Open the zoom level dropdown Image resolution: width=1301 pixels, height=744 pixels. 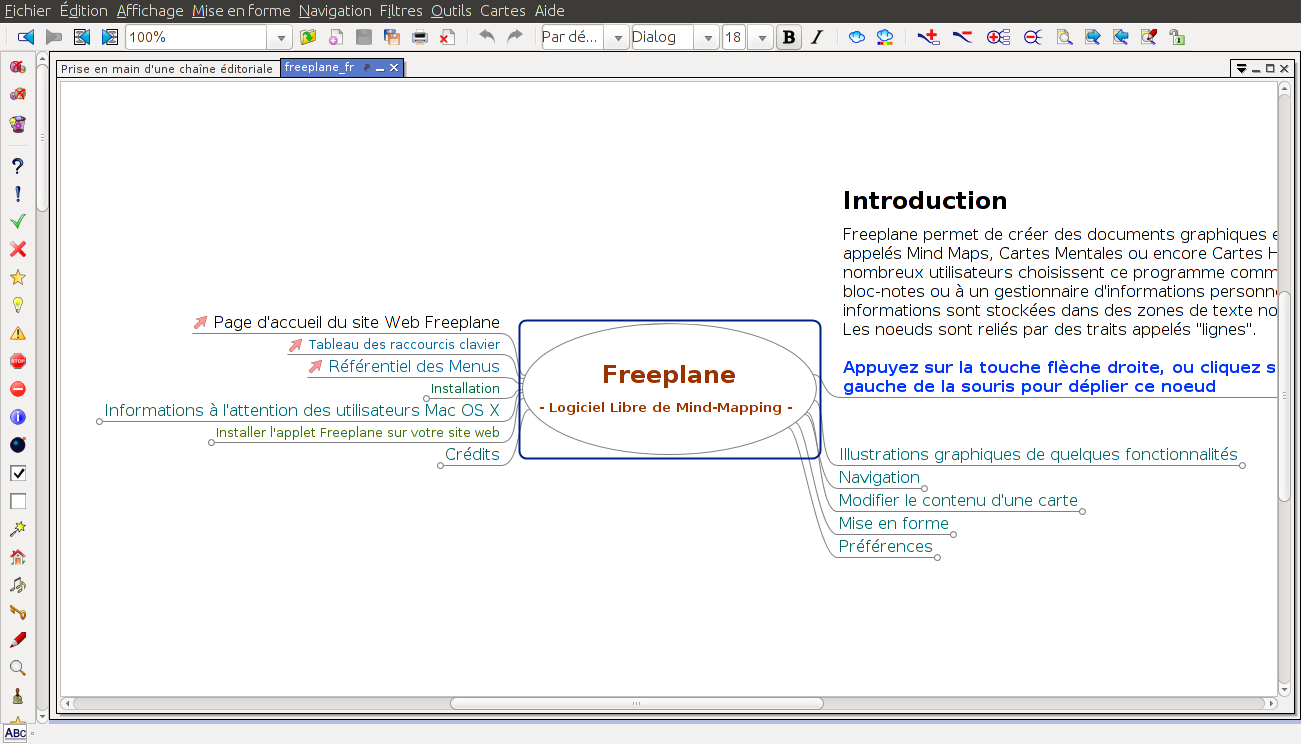tap(280, 36)
